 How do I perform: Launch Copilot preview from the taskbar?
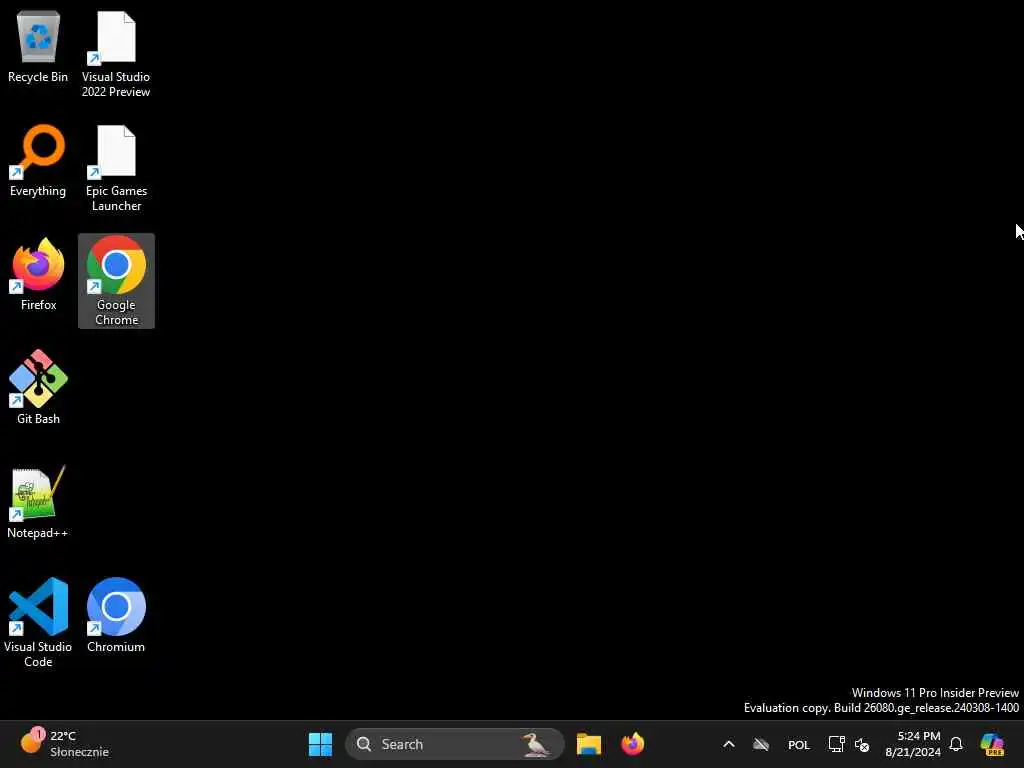[x=992, y=744]
